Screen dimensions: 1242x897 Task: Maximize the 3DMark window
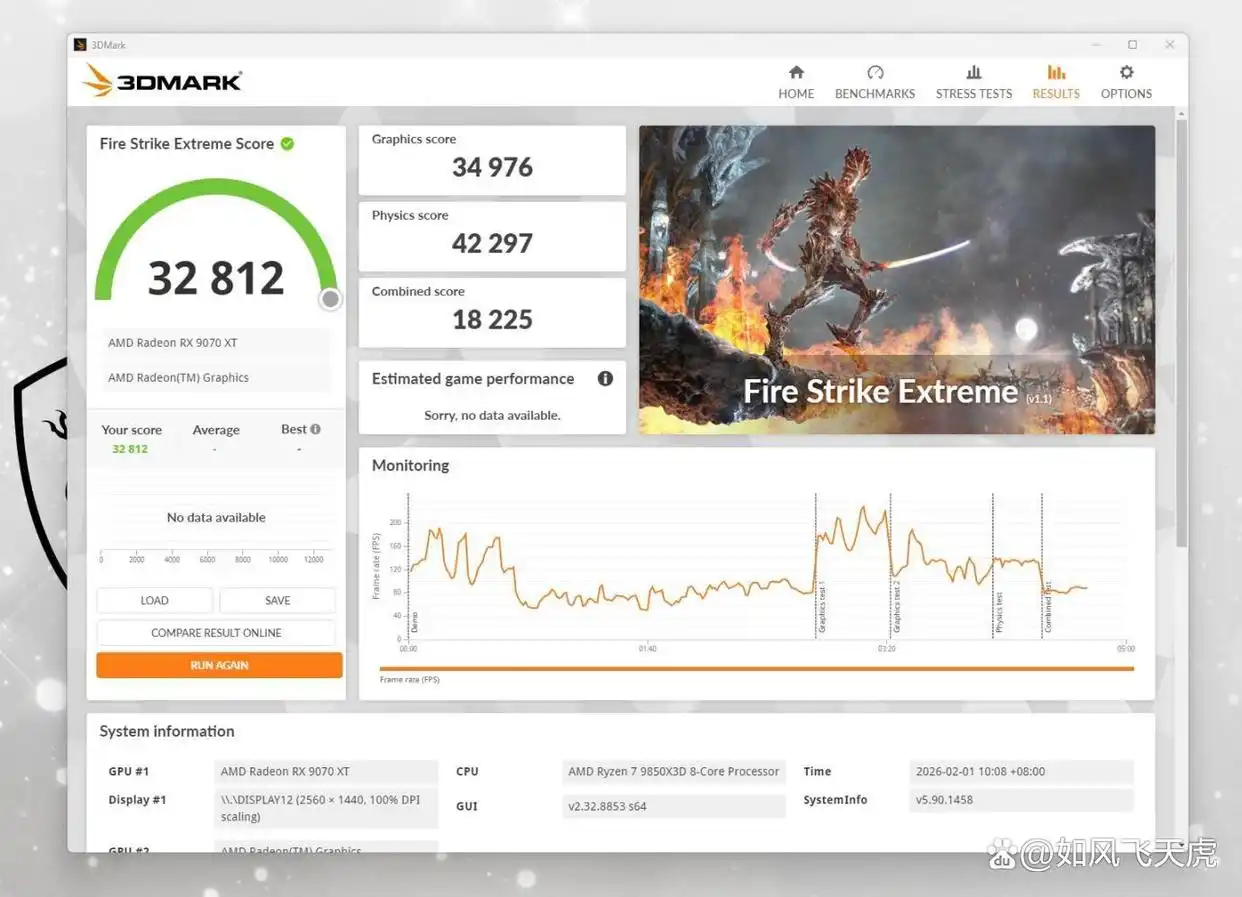point(1132,45)
